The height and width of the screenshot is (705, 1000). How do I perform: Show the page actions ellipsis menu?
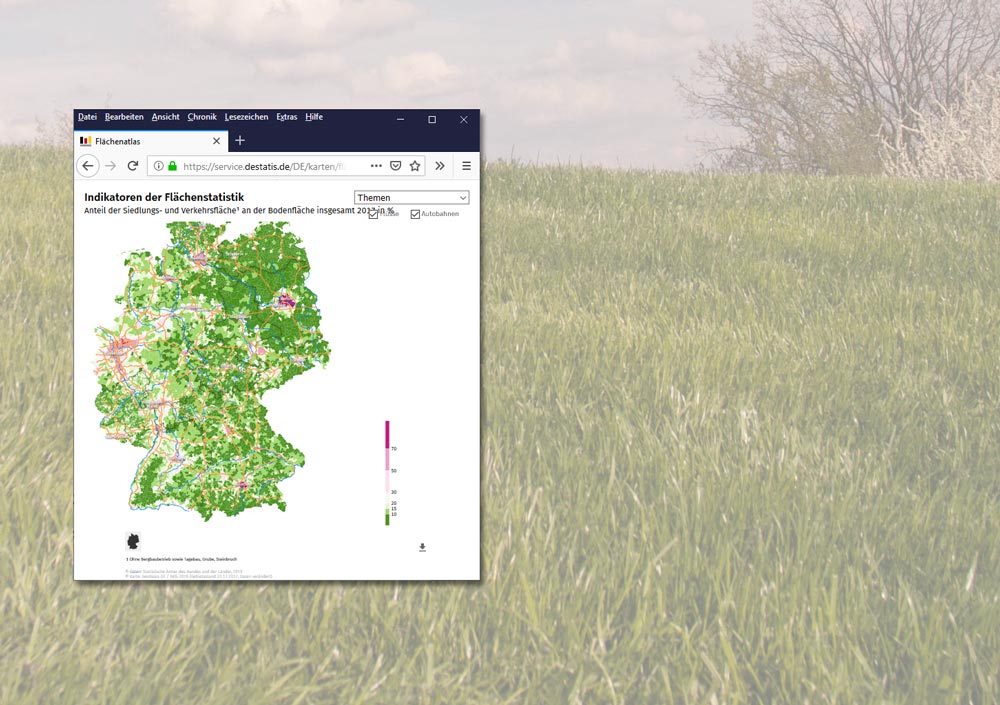pos(376,165)
